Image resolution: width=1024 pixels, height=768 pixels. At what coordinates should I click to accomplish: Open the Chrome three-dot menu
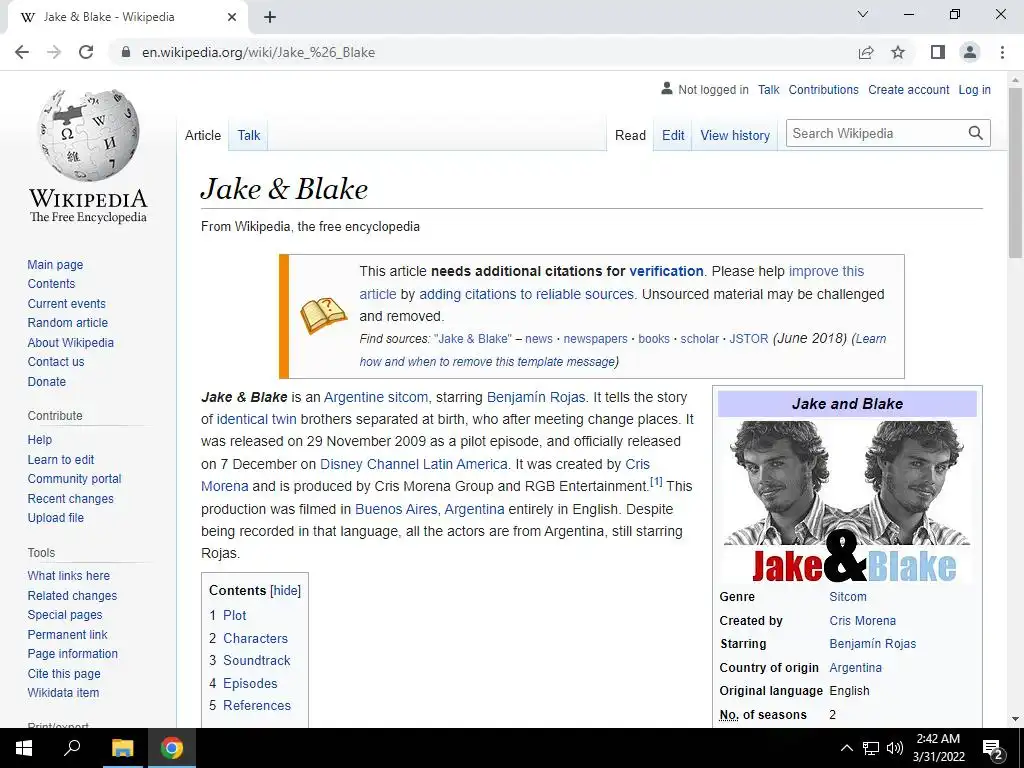tap(1002, 52)
